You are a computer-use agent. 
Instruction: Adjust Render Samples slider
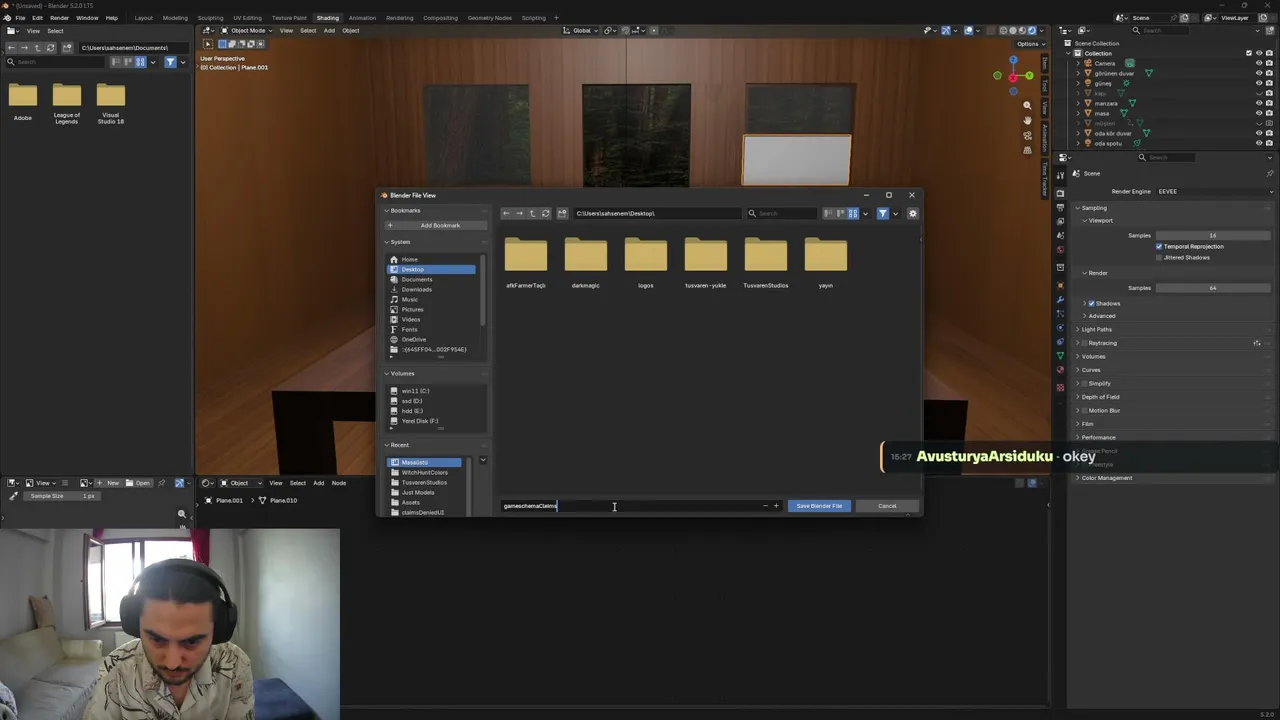[1213, 288]
